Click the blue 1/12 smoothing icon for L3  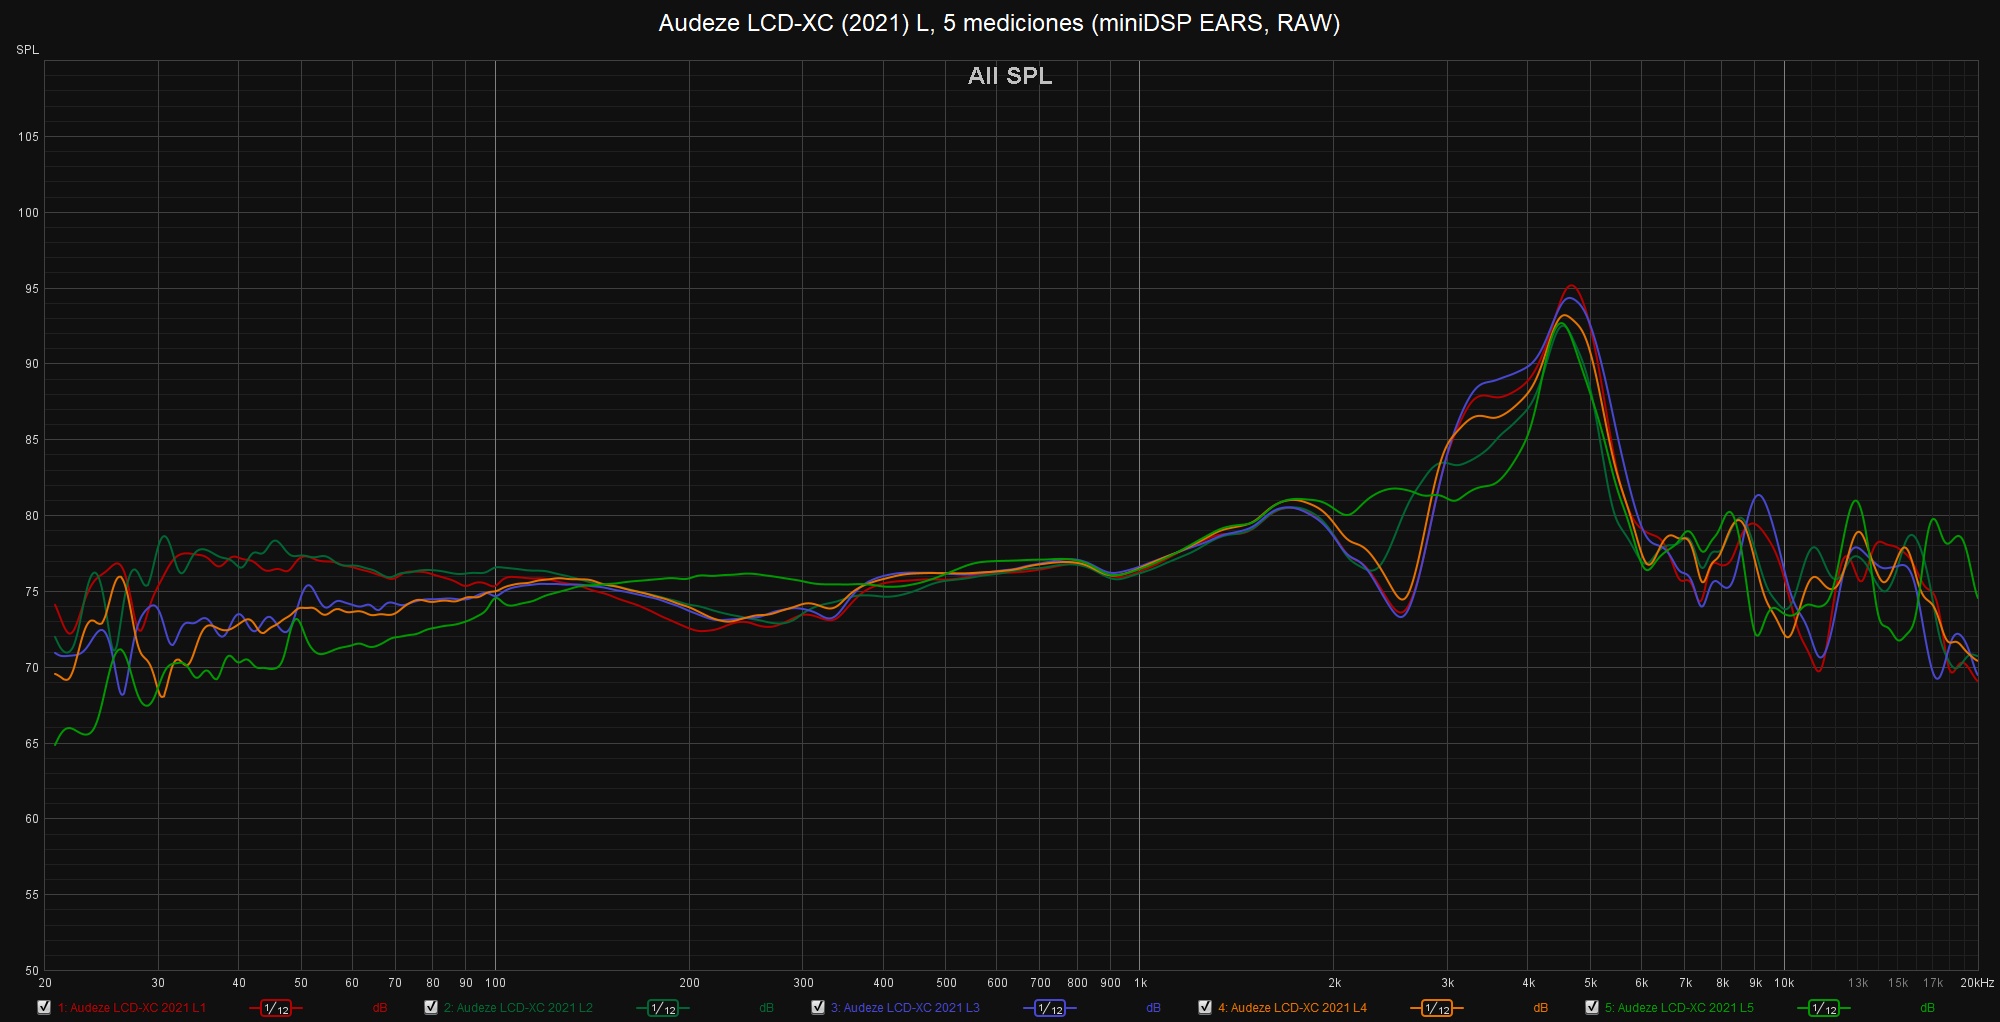1050,1008
